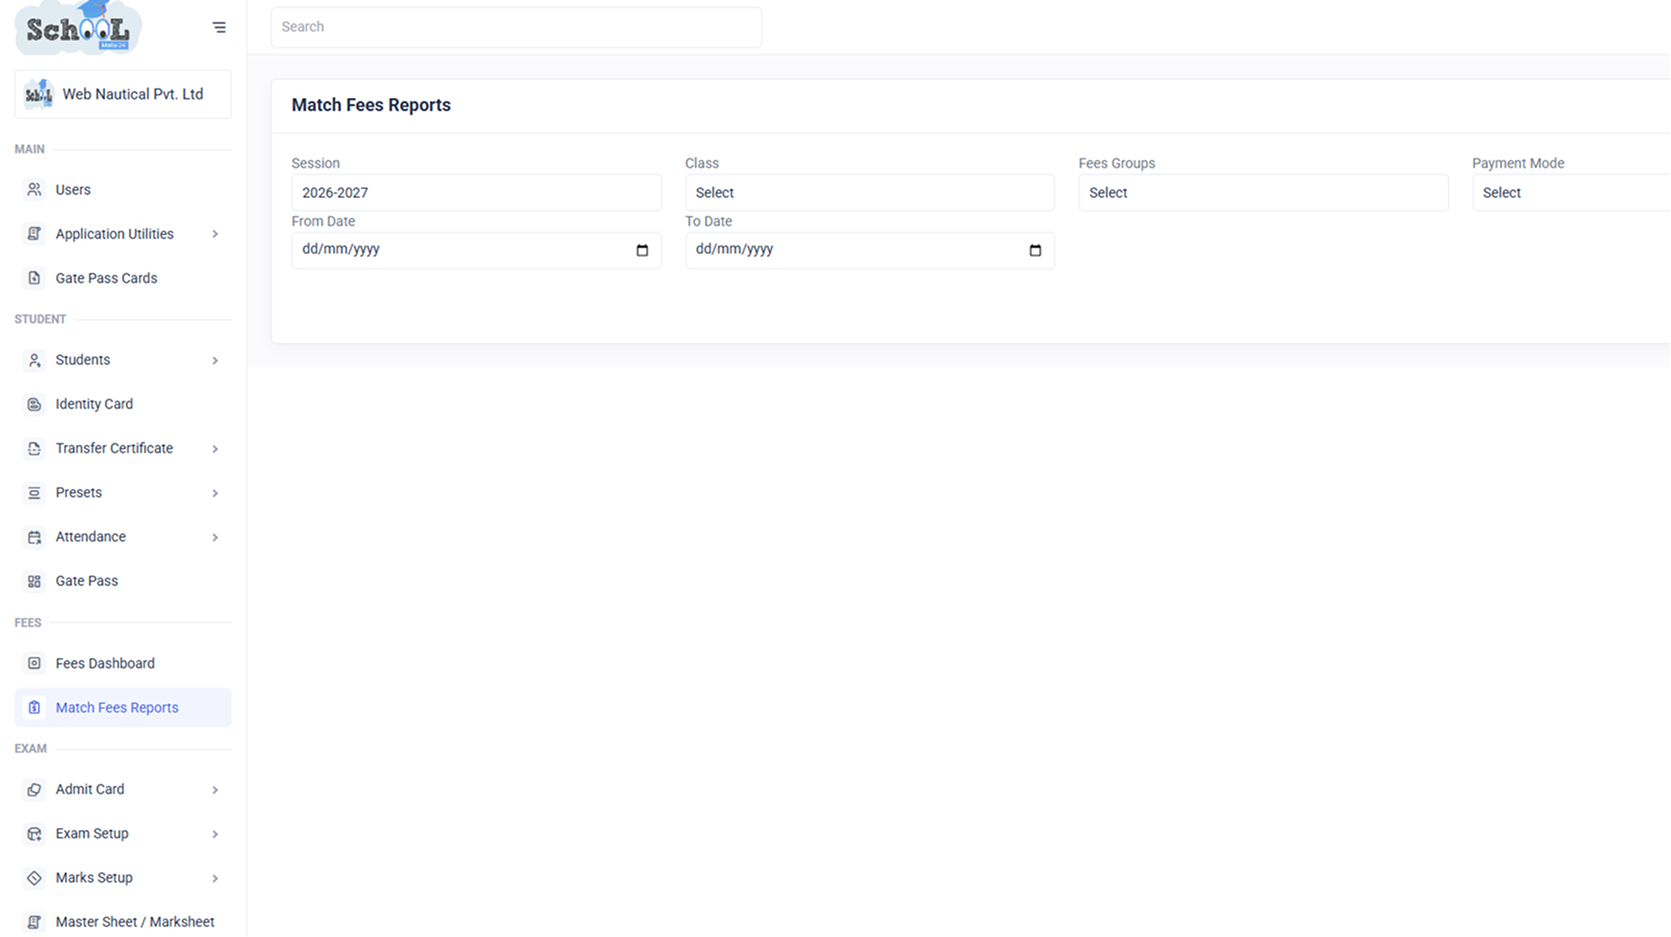Viewport: 1671px width, 937px height.
Task: Click the Search input field
Action: tap(516, 27)
